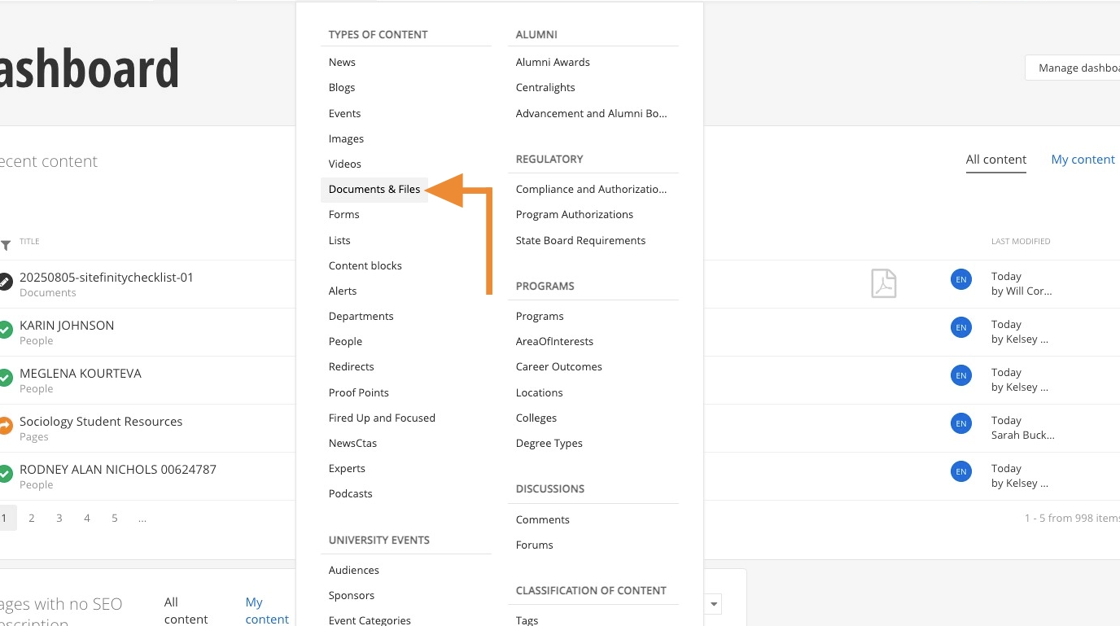This screenshot has height=626, width=1120.
Task: Choose Career Outcomes under Programs
Action: coord(559,366)
